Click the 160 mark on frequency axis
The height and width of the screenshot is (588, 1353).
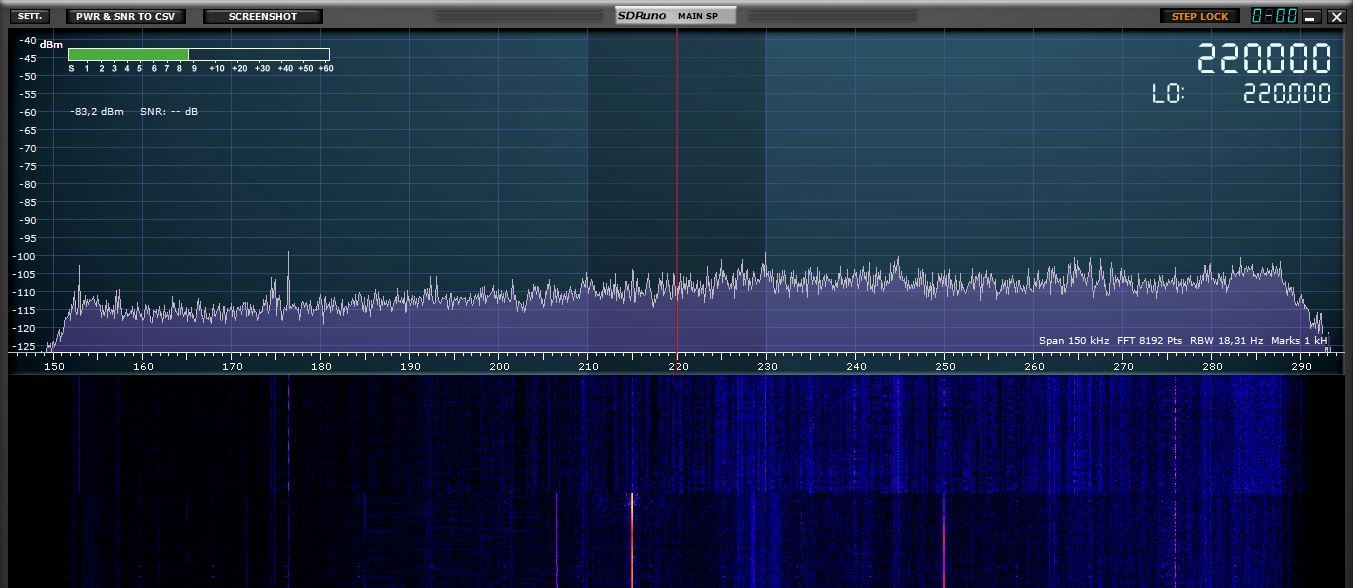click(144, 366)
